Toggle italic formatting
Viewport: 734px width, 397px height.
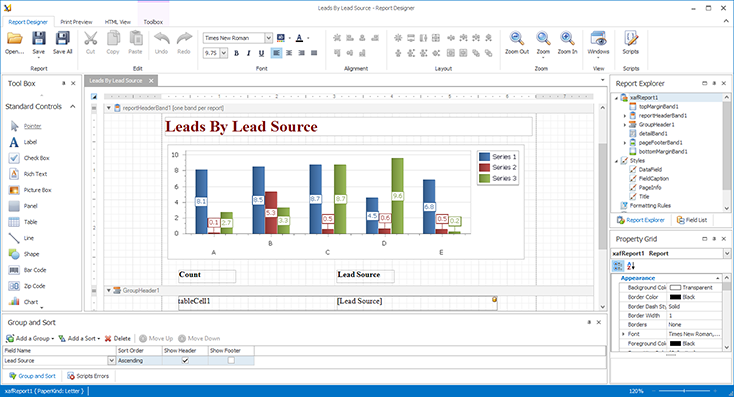[x=249, y=53]
